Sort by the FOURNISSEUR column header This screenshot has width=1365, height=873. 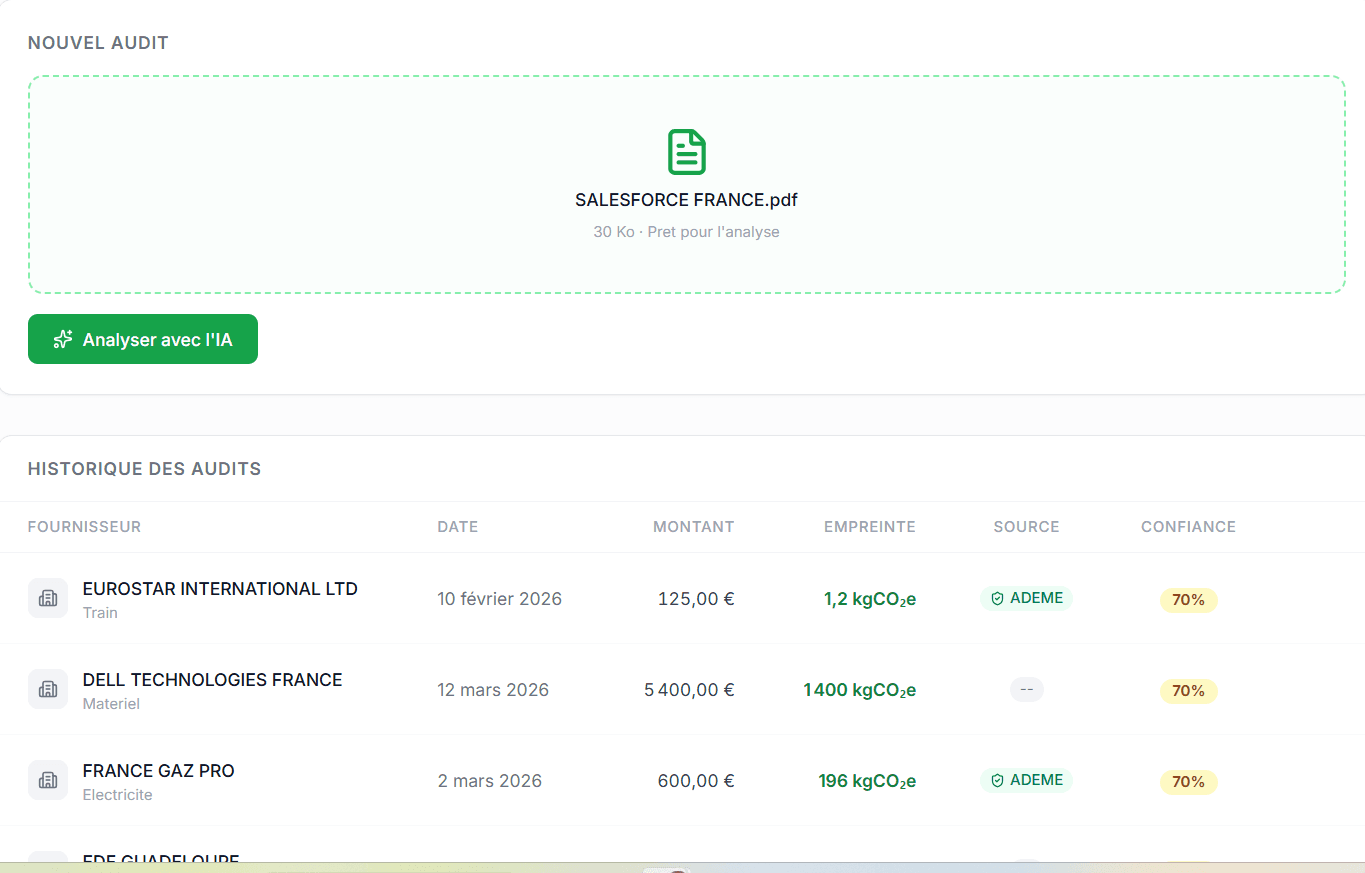coord(84,527)
